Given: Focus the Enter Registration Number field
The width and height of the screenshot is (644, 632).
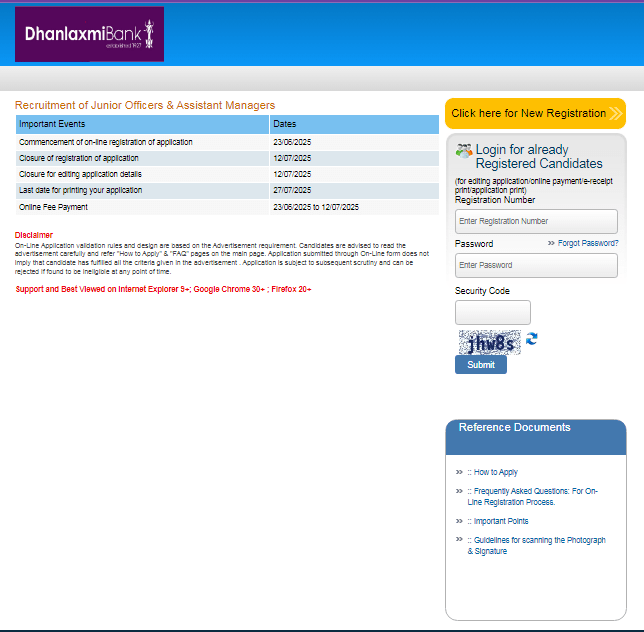Looking at the screenshot, I should pyautogui.click(x=536, y=221).
